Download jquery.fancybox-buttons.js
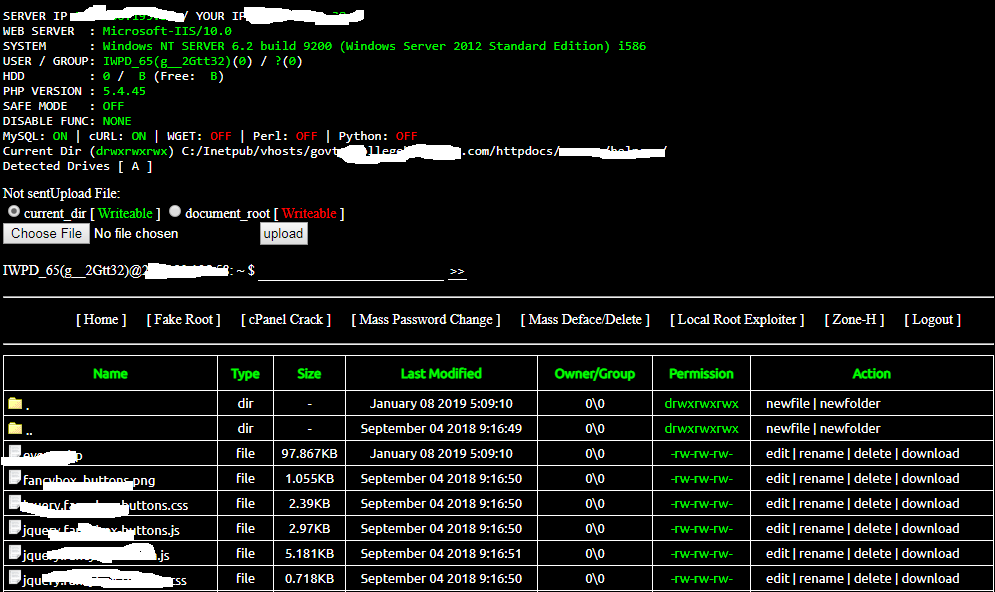995x592 pixels. point(930,528)
